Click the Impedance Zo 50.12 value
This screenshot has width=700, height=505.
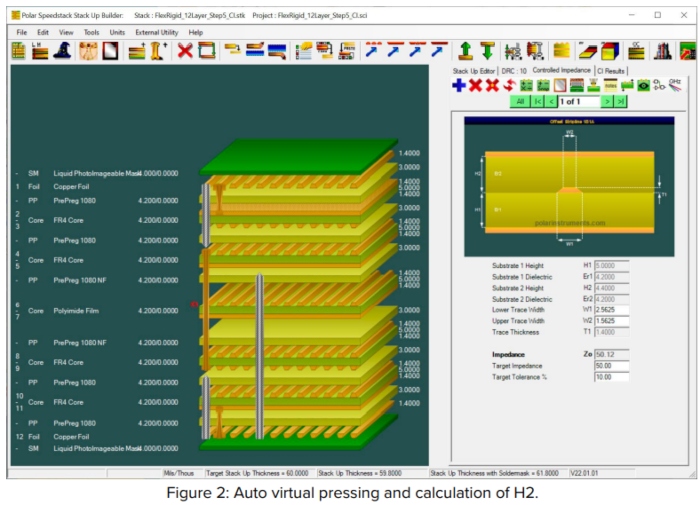pos(612,355)
